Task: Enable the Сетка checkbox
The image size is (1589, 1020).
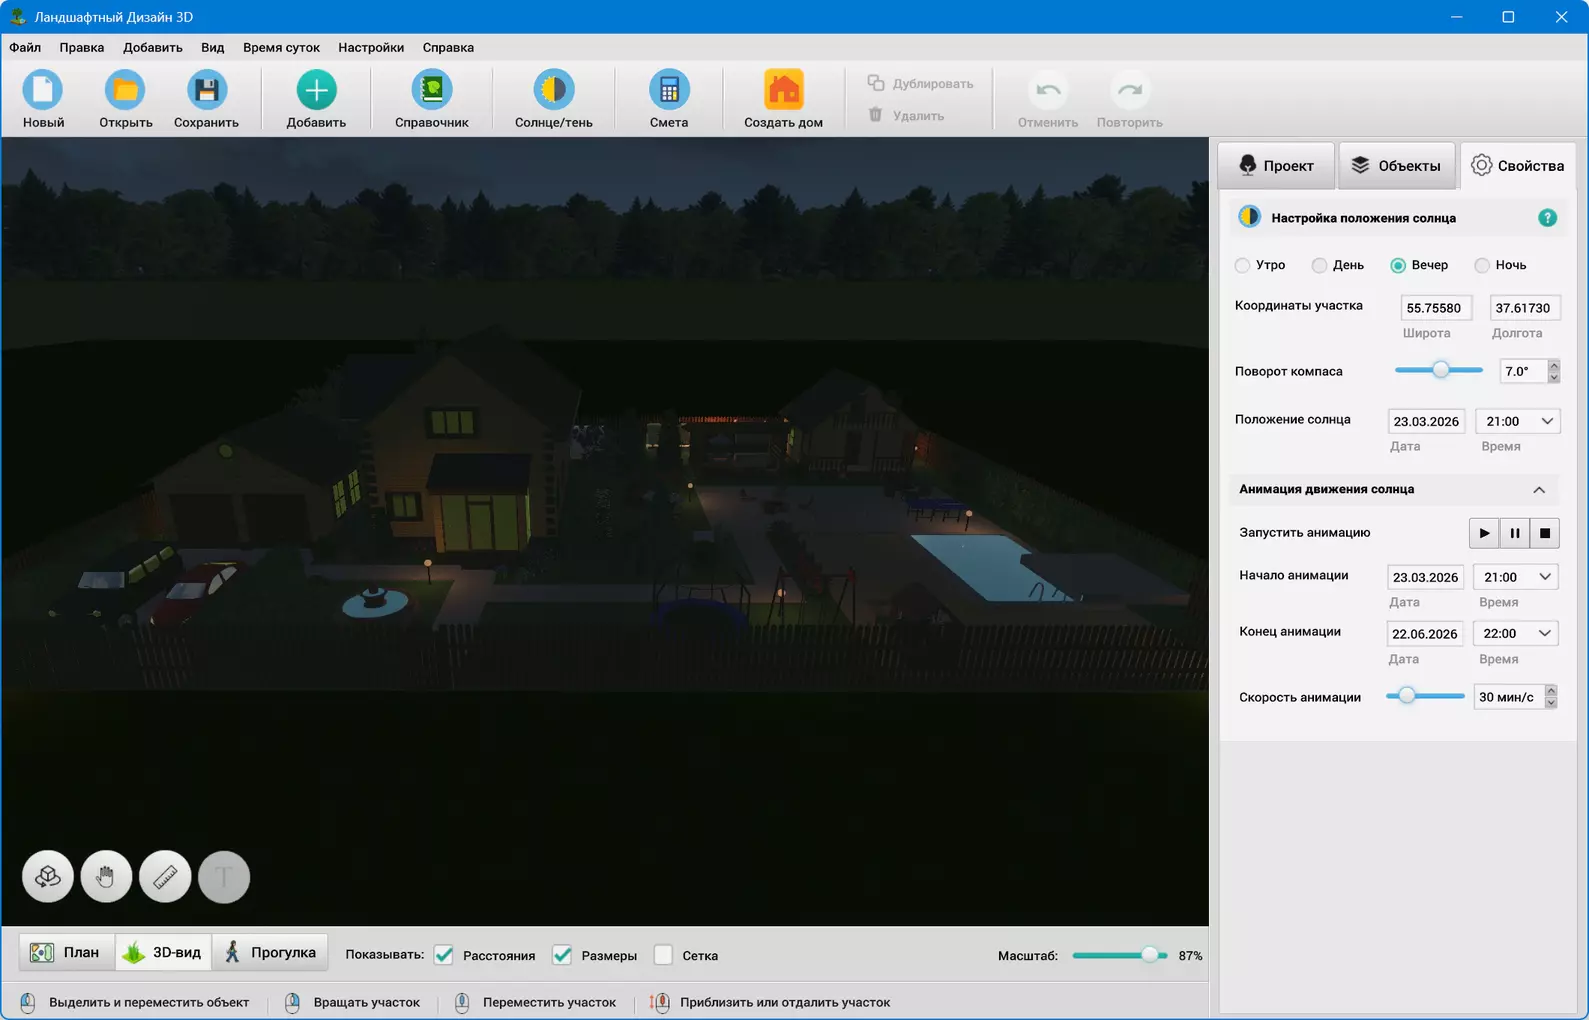Action: point(663,955)
